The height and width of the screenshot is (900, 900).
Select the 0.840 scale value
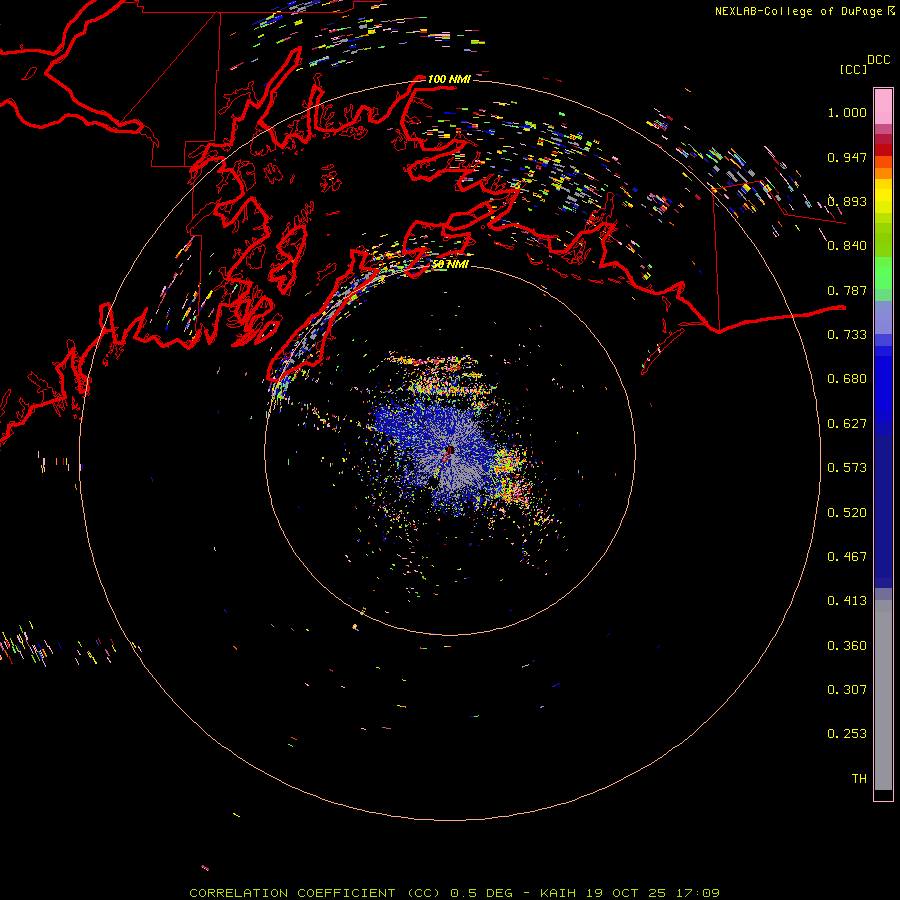pyautogui.click(x=847, y=246)
